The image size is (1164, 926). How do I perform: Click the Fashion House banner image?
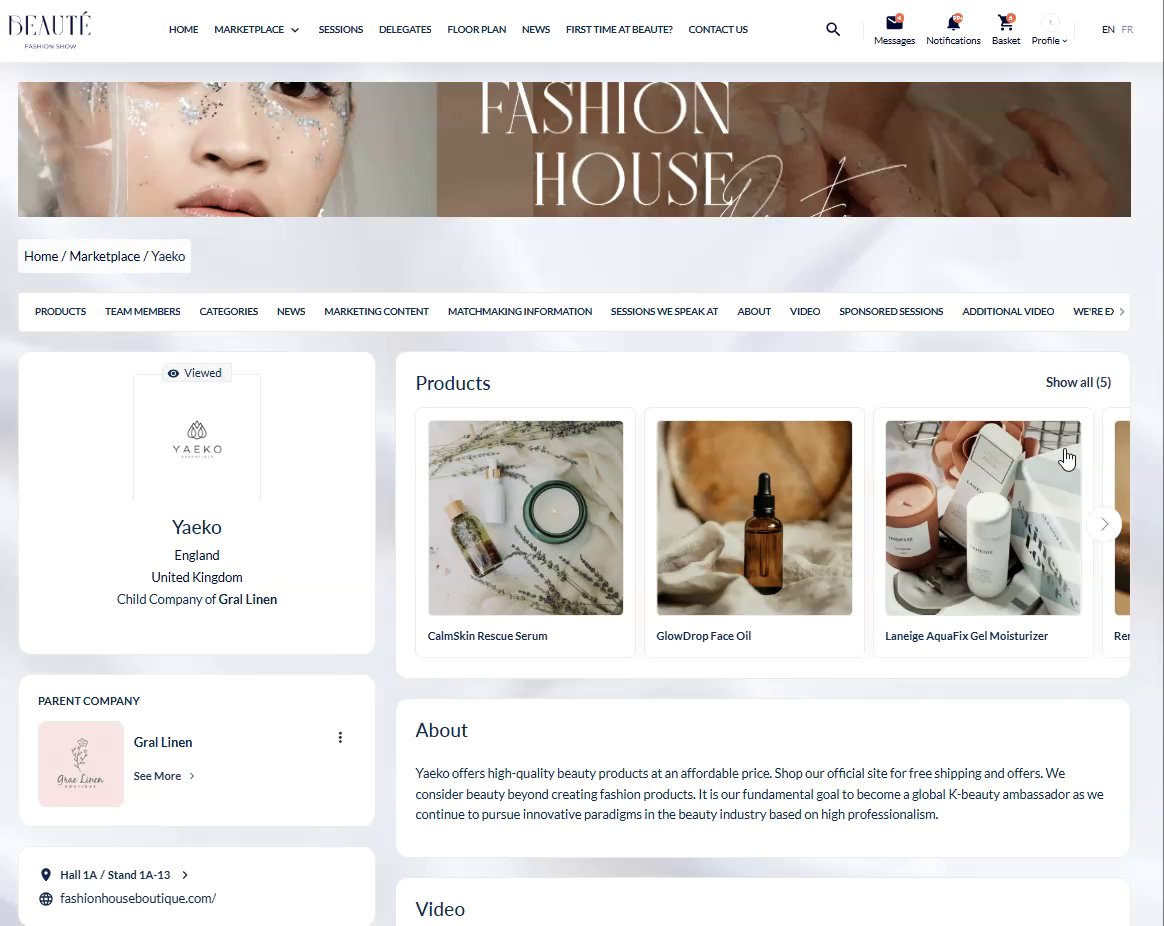pyautogui.click(x=574, y=149)
